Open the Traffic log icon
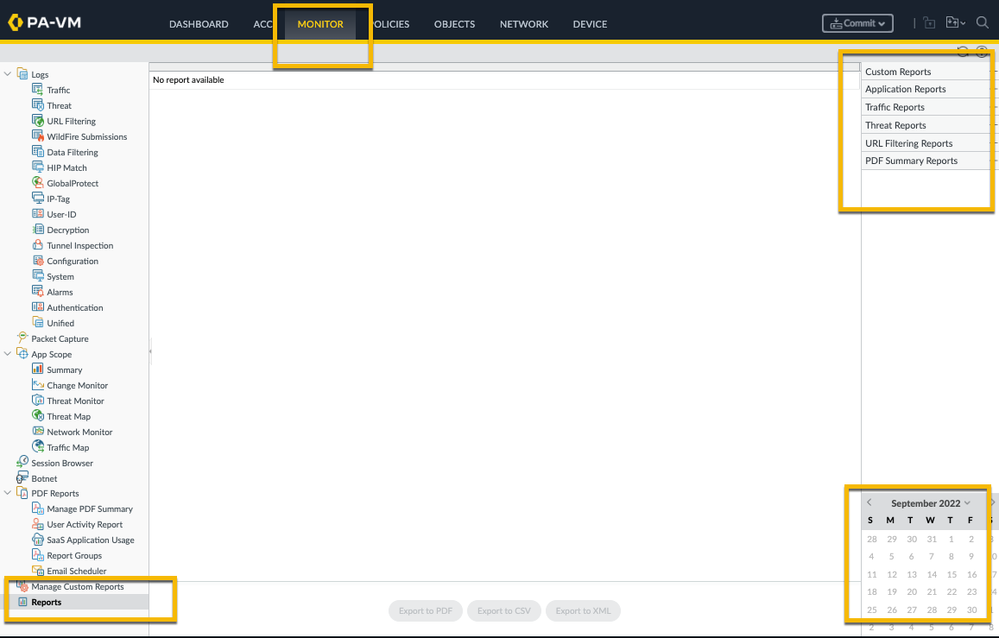Image resolution: width=999 pixels, height=638 pixels. (x=38, y=89)
